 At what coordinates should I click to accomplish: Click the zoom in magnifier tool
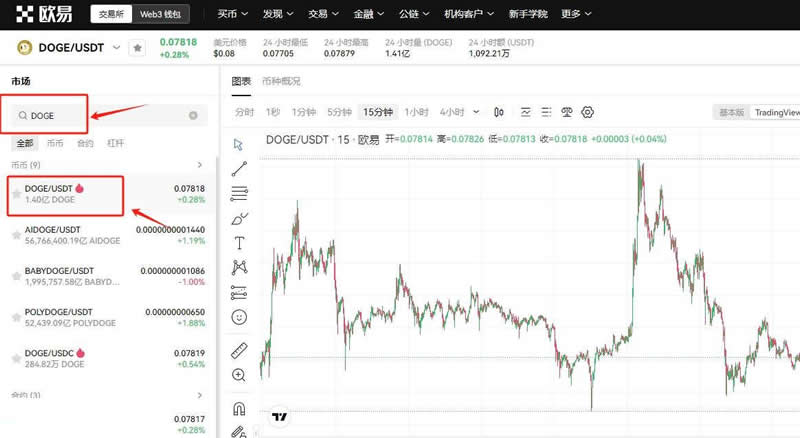point(239,375)
